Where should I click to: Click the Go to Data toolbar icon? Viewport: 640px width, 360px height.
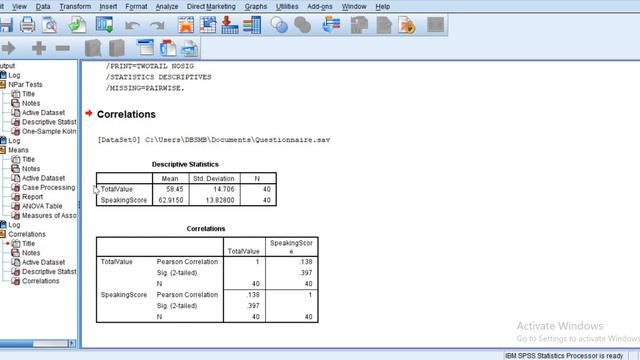tap(186, 25)
